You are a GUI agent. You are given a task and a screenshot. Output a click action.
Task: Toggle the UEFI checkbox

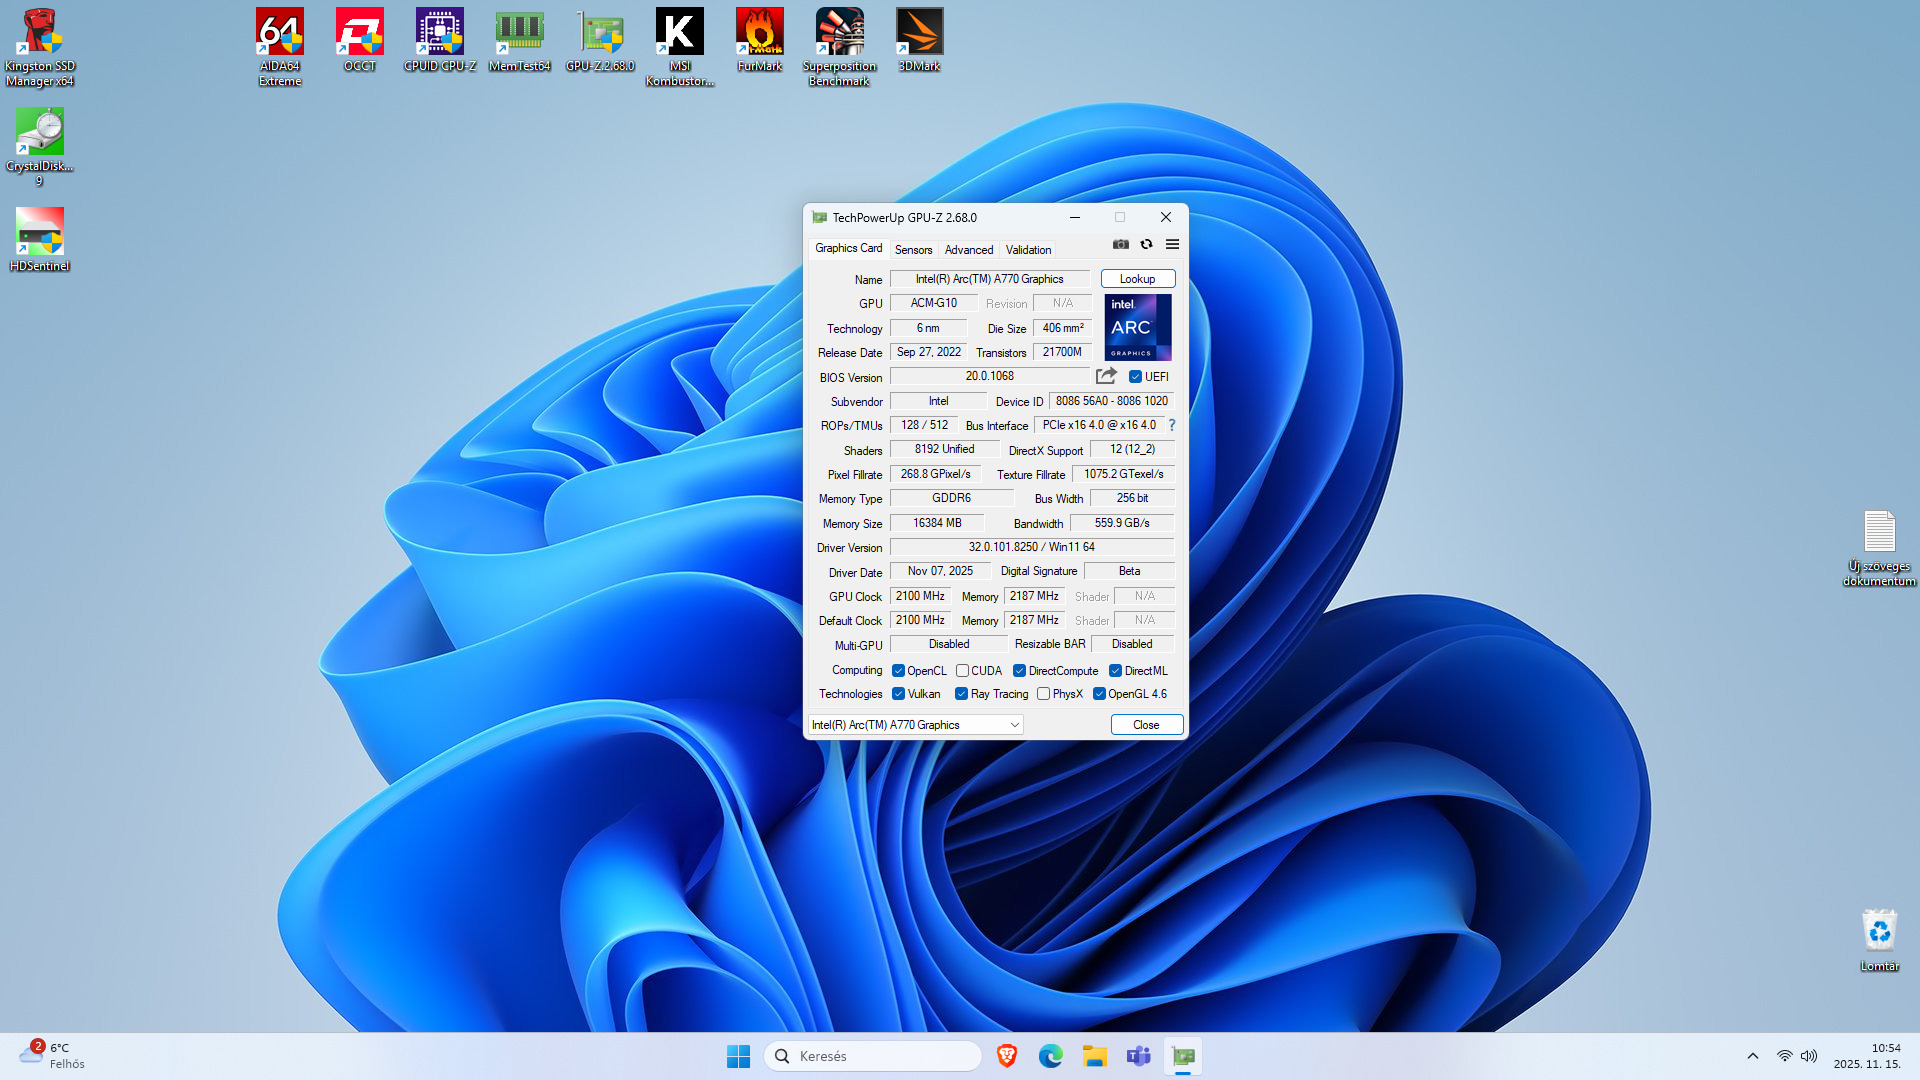pyautogui.click(x=1135, y=377)
